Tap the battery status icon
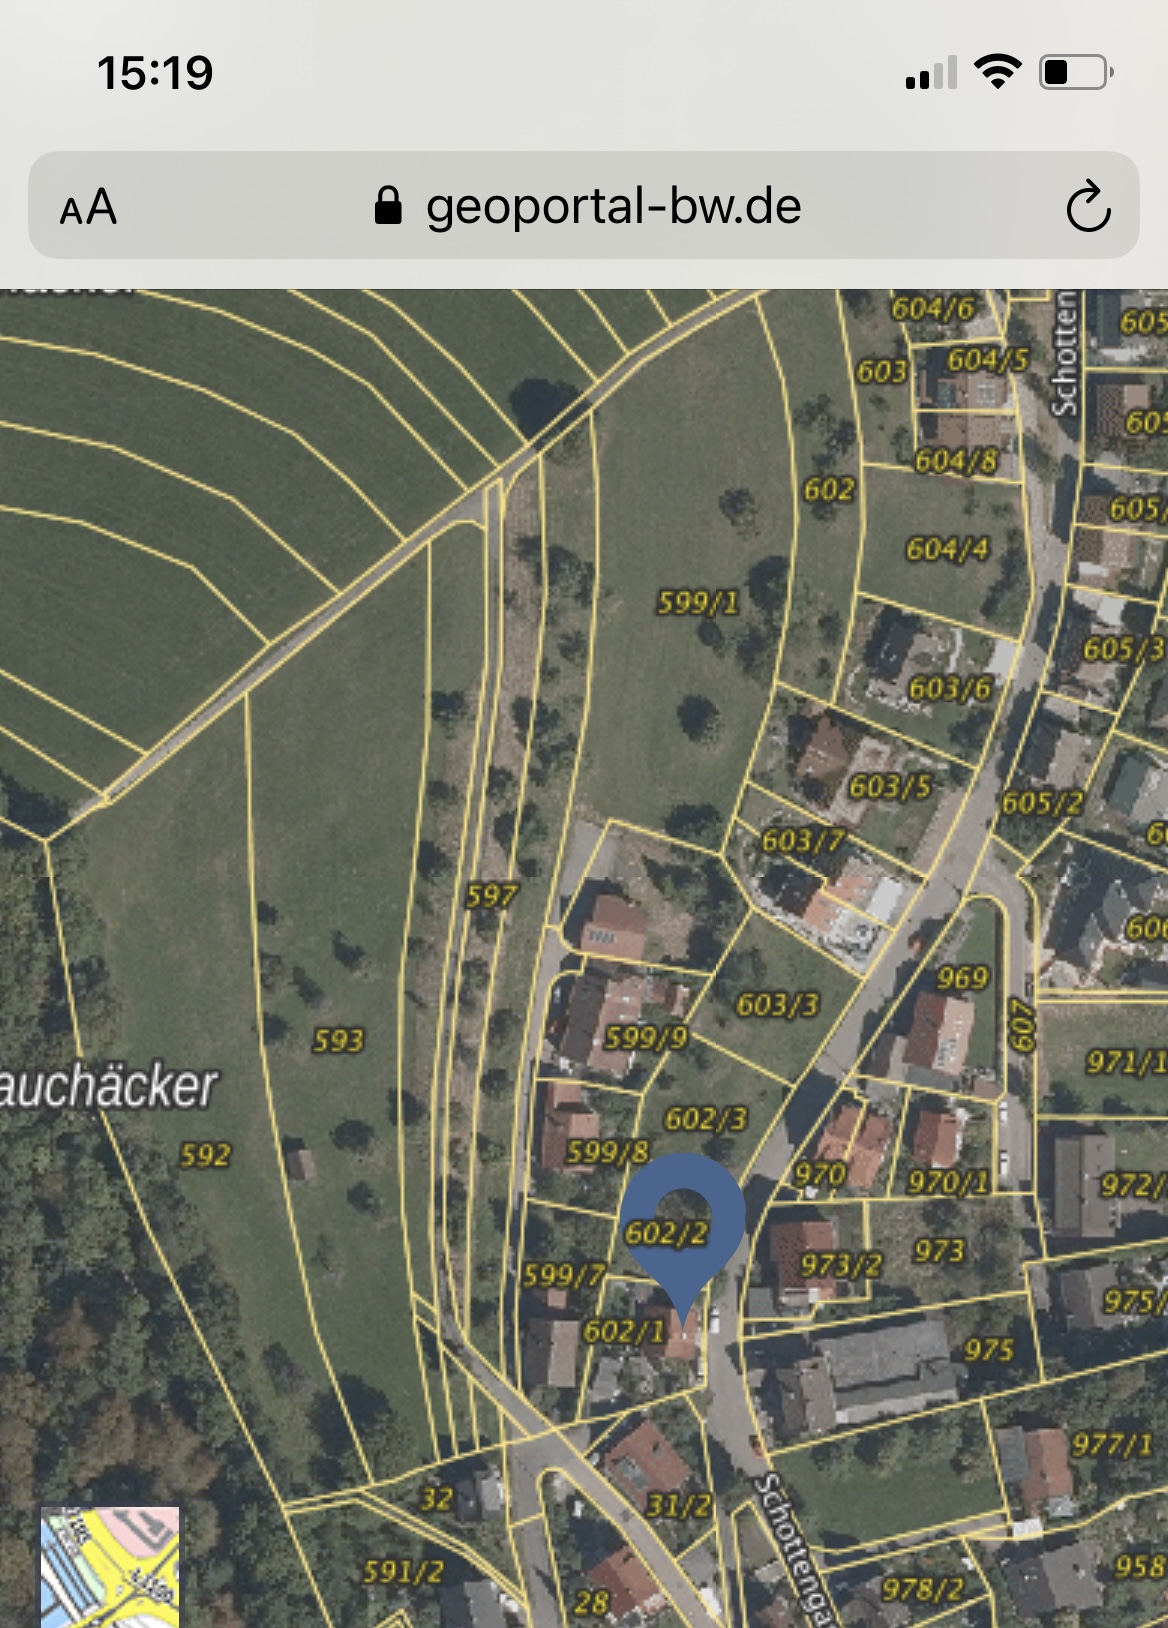 click(x=1076, y=72)
